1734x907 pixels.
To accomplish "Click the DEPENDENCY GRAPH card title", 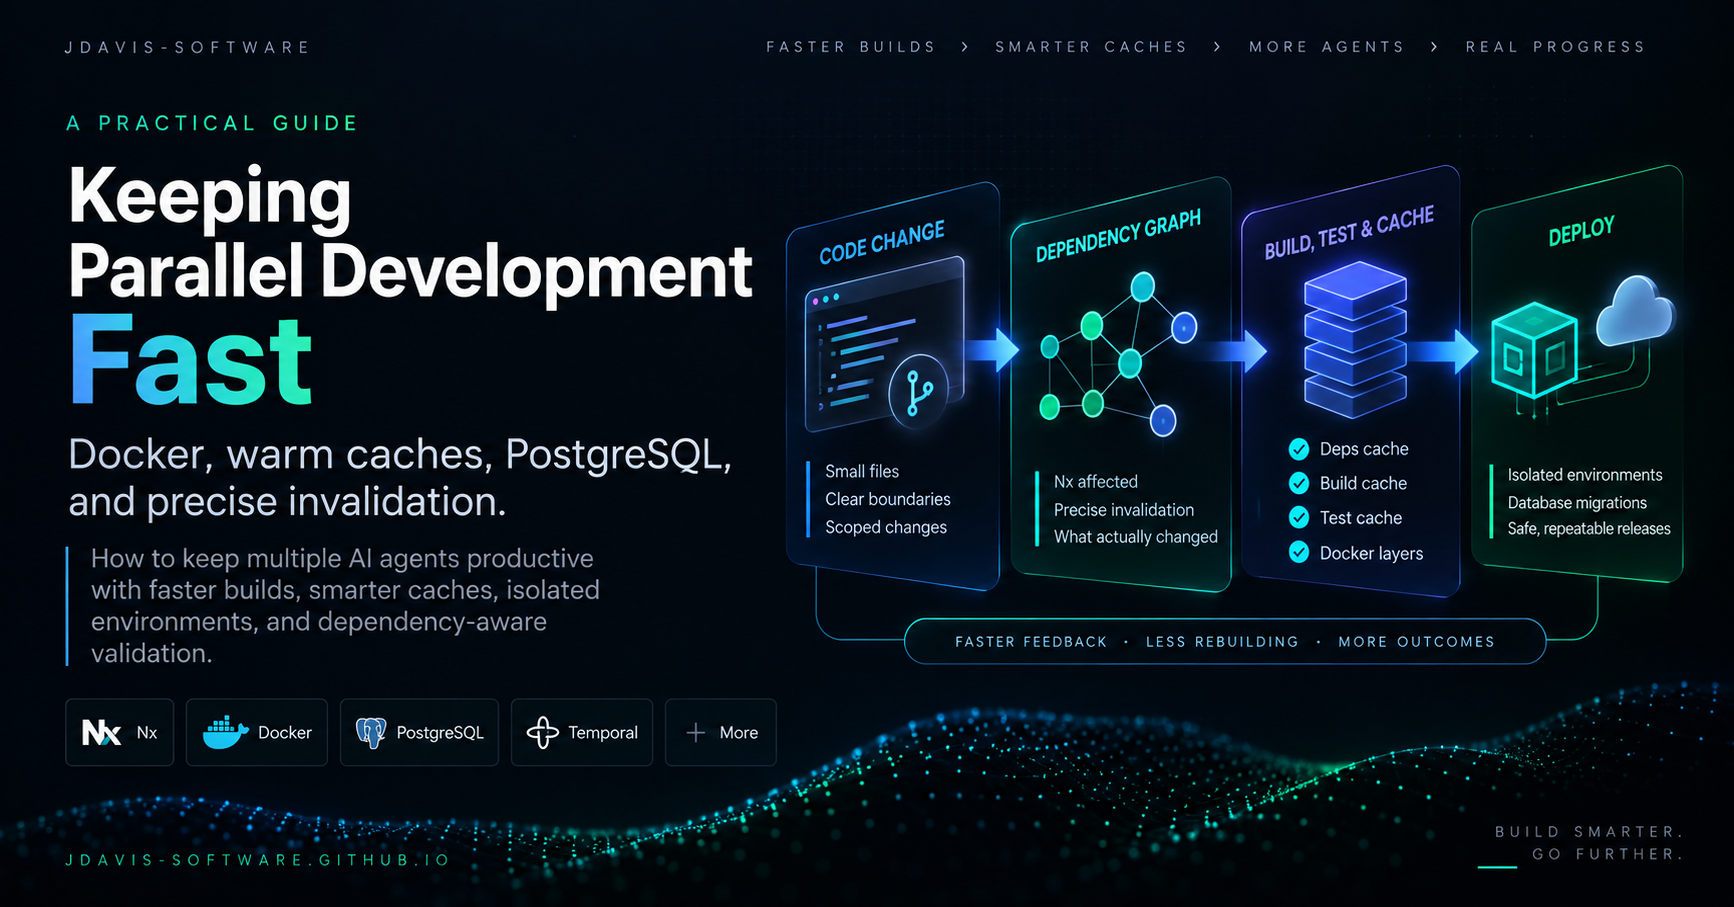I will point(1118,236).
